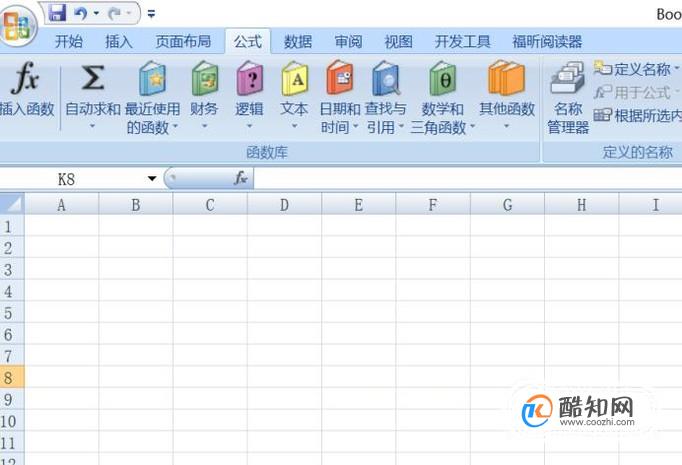Click the Select All corner triangle
Viewport: 682px width, 465px height.
(x=12, y=204)
